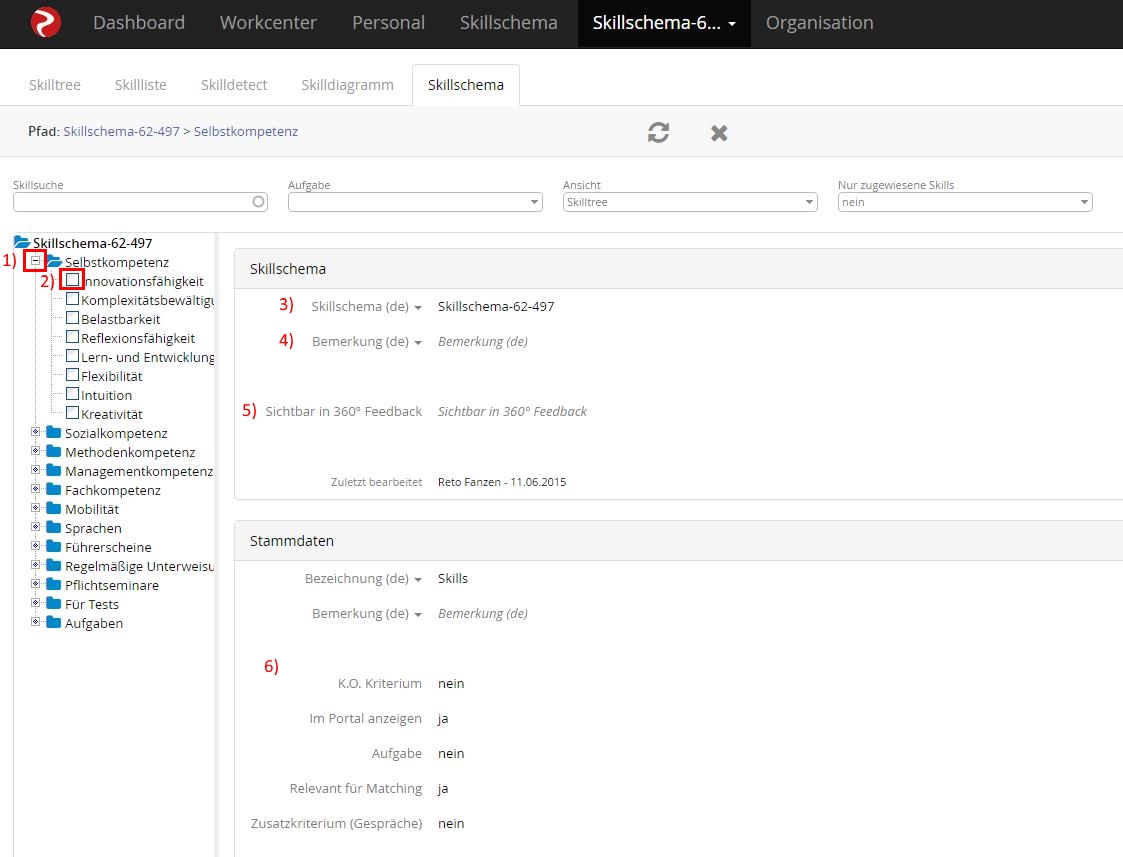
Task: Open the Organisation menu
Action: pos(819,23)
